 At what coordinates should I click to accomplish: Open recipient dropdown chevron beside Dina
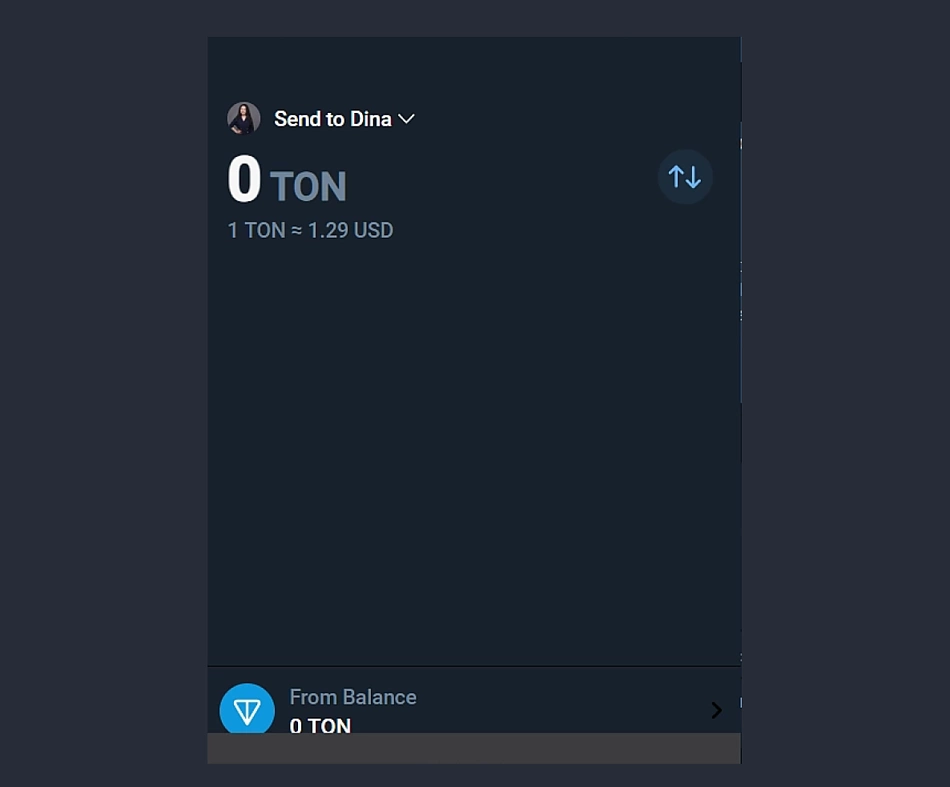[406, 119]
